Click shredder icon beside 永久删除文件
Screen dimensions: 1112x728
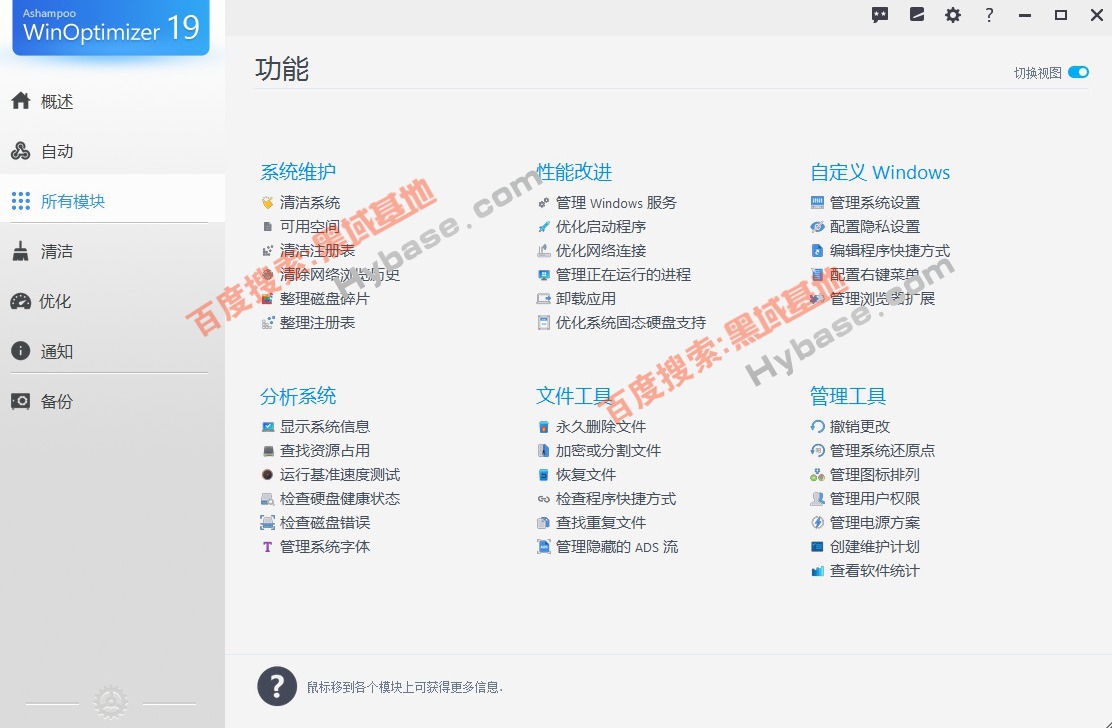click(543, 427)
